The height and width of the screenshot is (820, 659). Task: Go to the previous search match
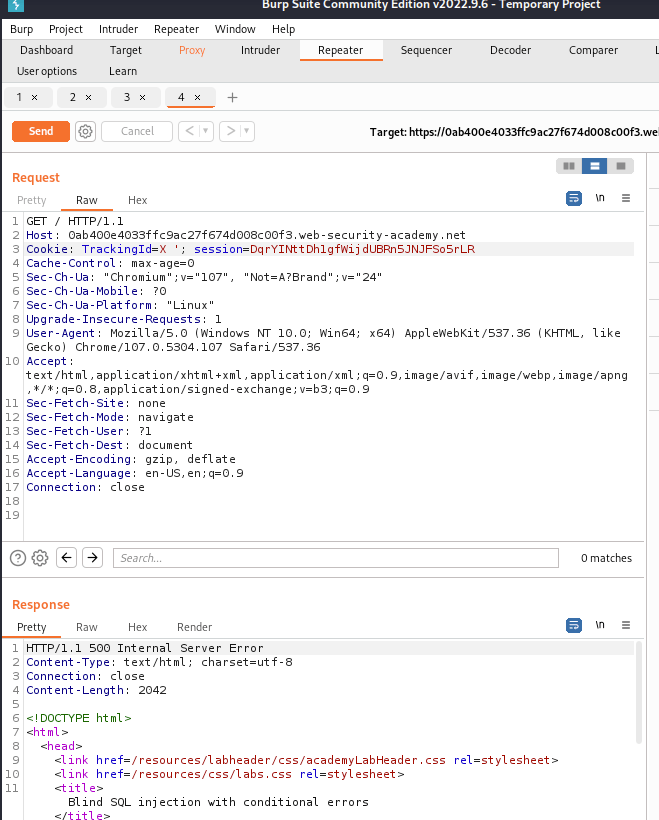pos(67,558)
